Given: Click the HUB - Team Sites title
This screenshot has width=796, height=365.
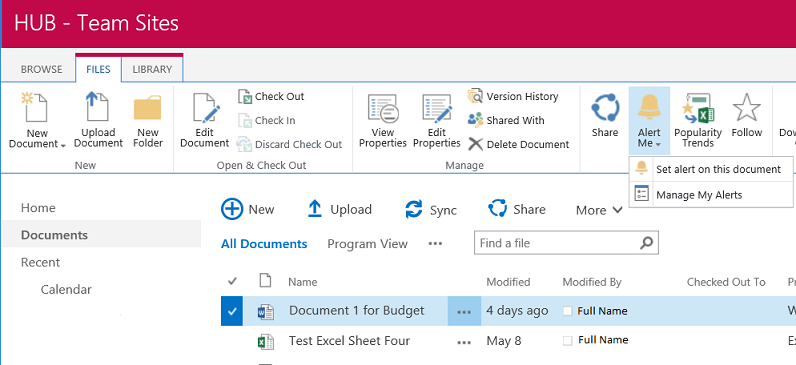Looking at the screenshot, I should point(96,23).
